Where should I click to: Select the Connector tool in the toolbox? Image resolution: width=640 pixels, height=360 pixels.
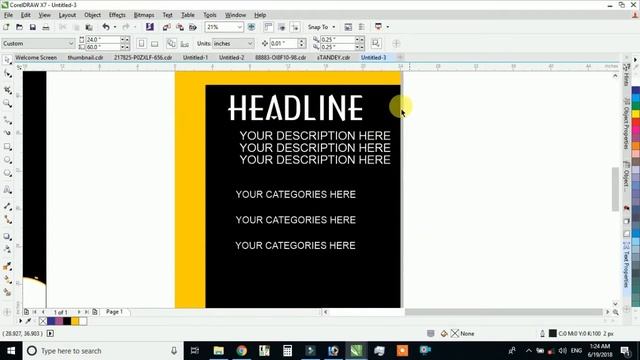tap(7, 220)
